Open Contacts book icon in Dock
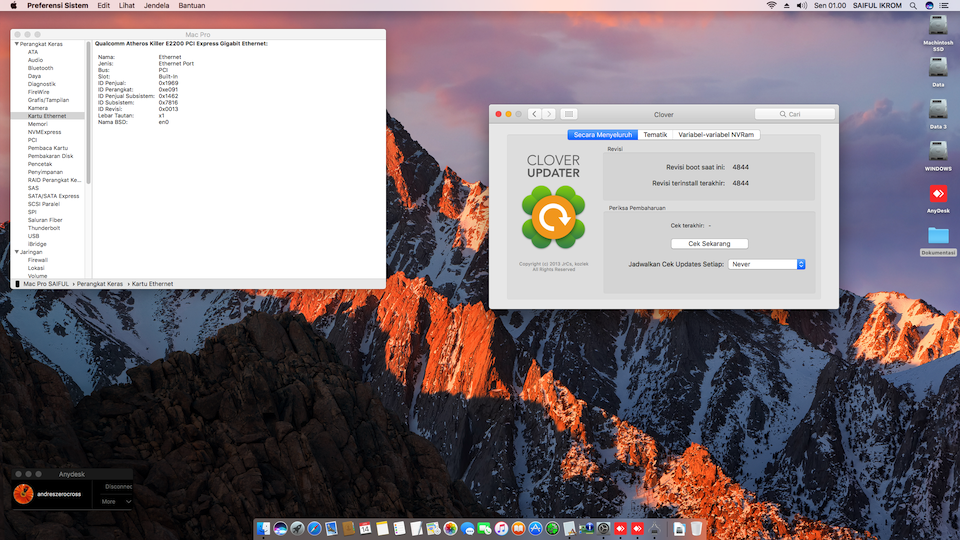 [348, 528]
